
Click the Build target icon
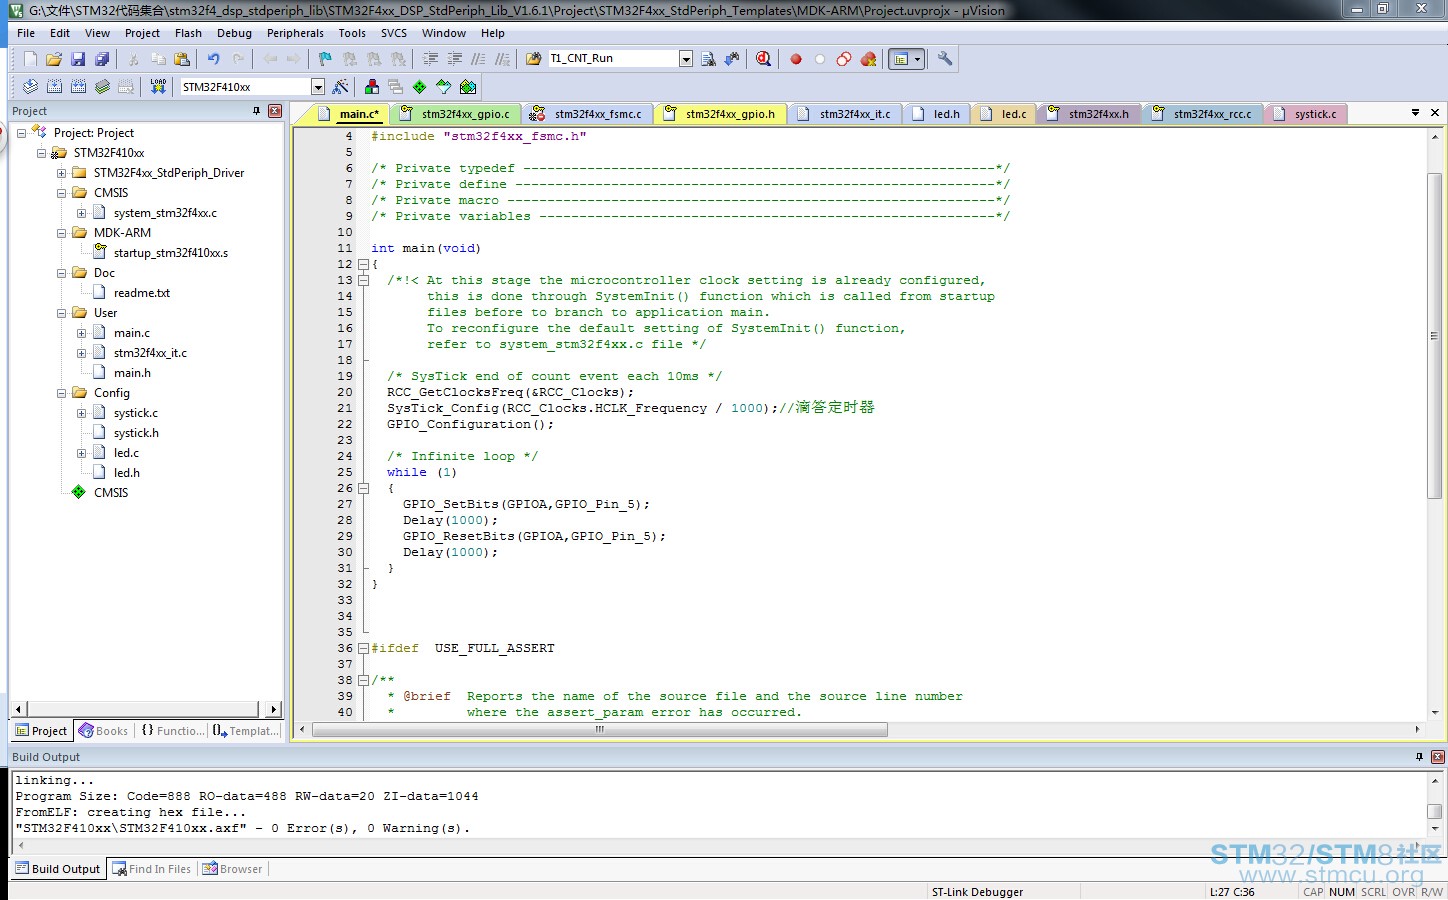[x=54, y=87]
